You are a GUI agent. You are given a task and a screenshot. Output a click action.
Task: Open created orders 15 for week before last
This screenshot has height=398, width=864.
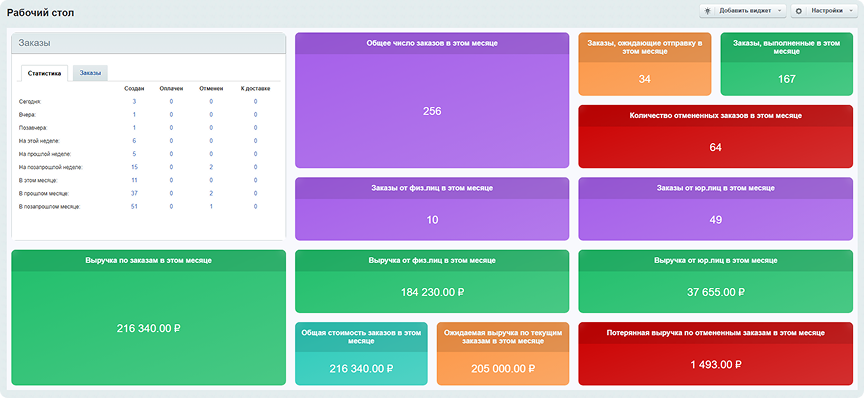tap(134, 167)
